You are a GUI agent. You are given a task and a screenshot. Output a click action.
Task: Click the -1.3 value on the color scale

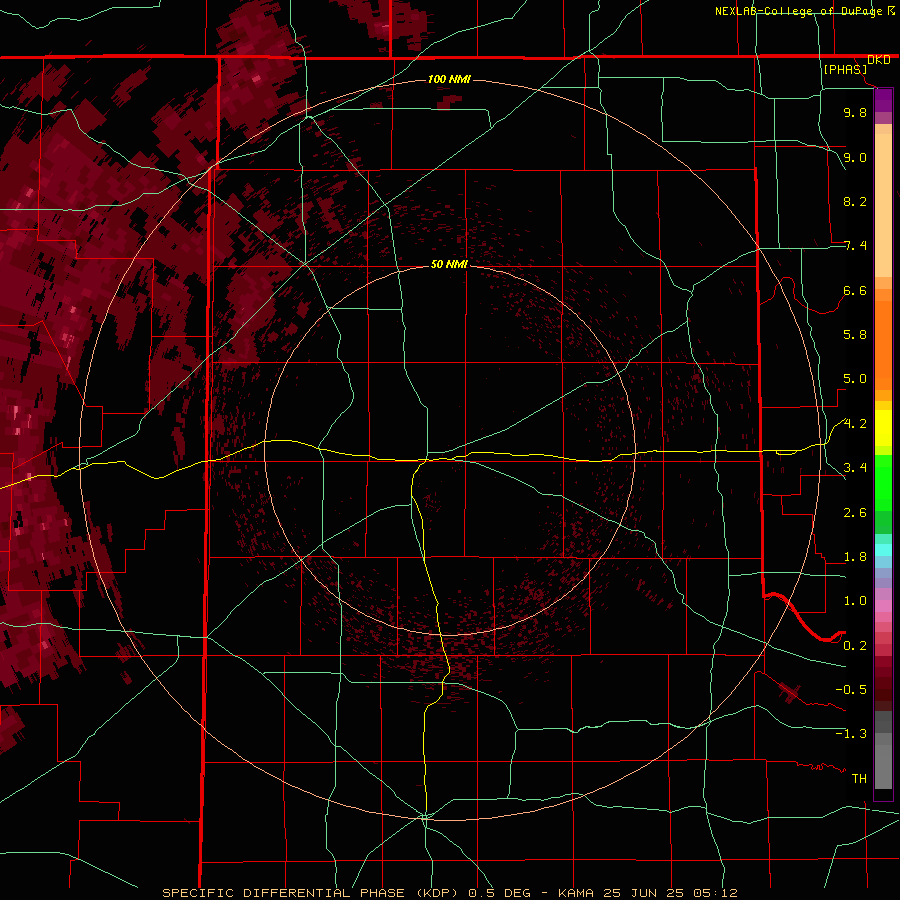(851, 734)
